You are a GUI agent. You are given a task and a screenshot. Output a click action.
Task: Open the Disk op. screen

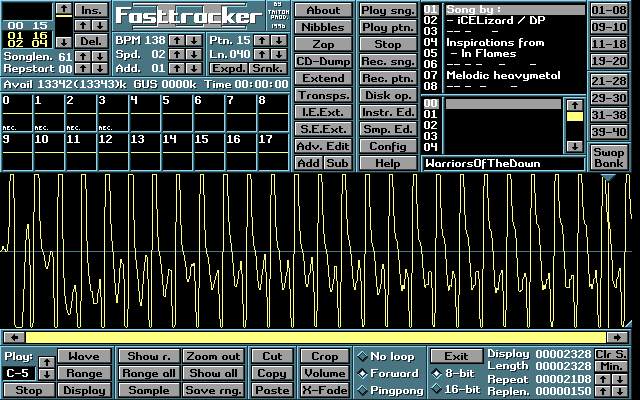tap(386, 96)
